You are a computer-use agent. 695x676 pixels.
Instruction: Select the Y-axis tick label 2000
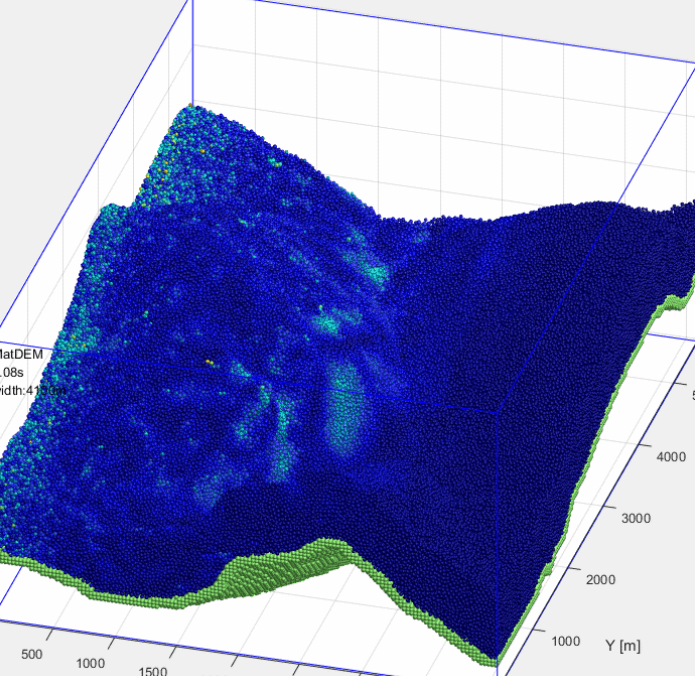pyautogui.click(x=601, y=580)
